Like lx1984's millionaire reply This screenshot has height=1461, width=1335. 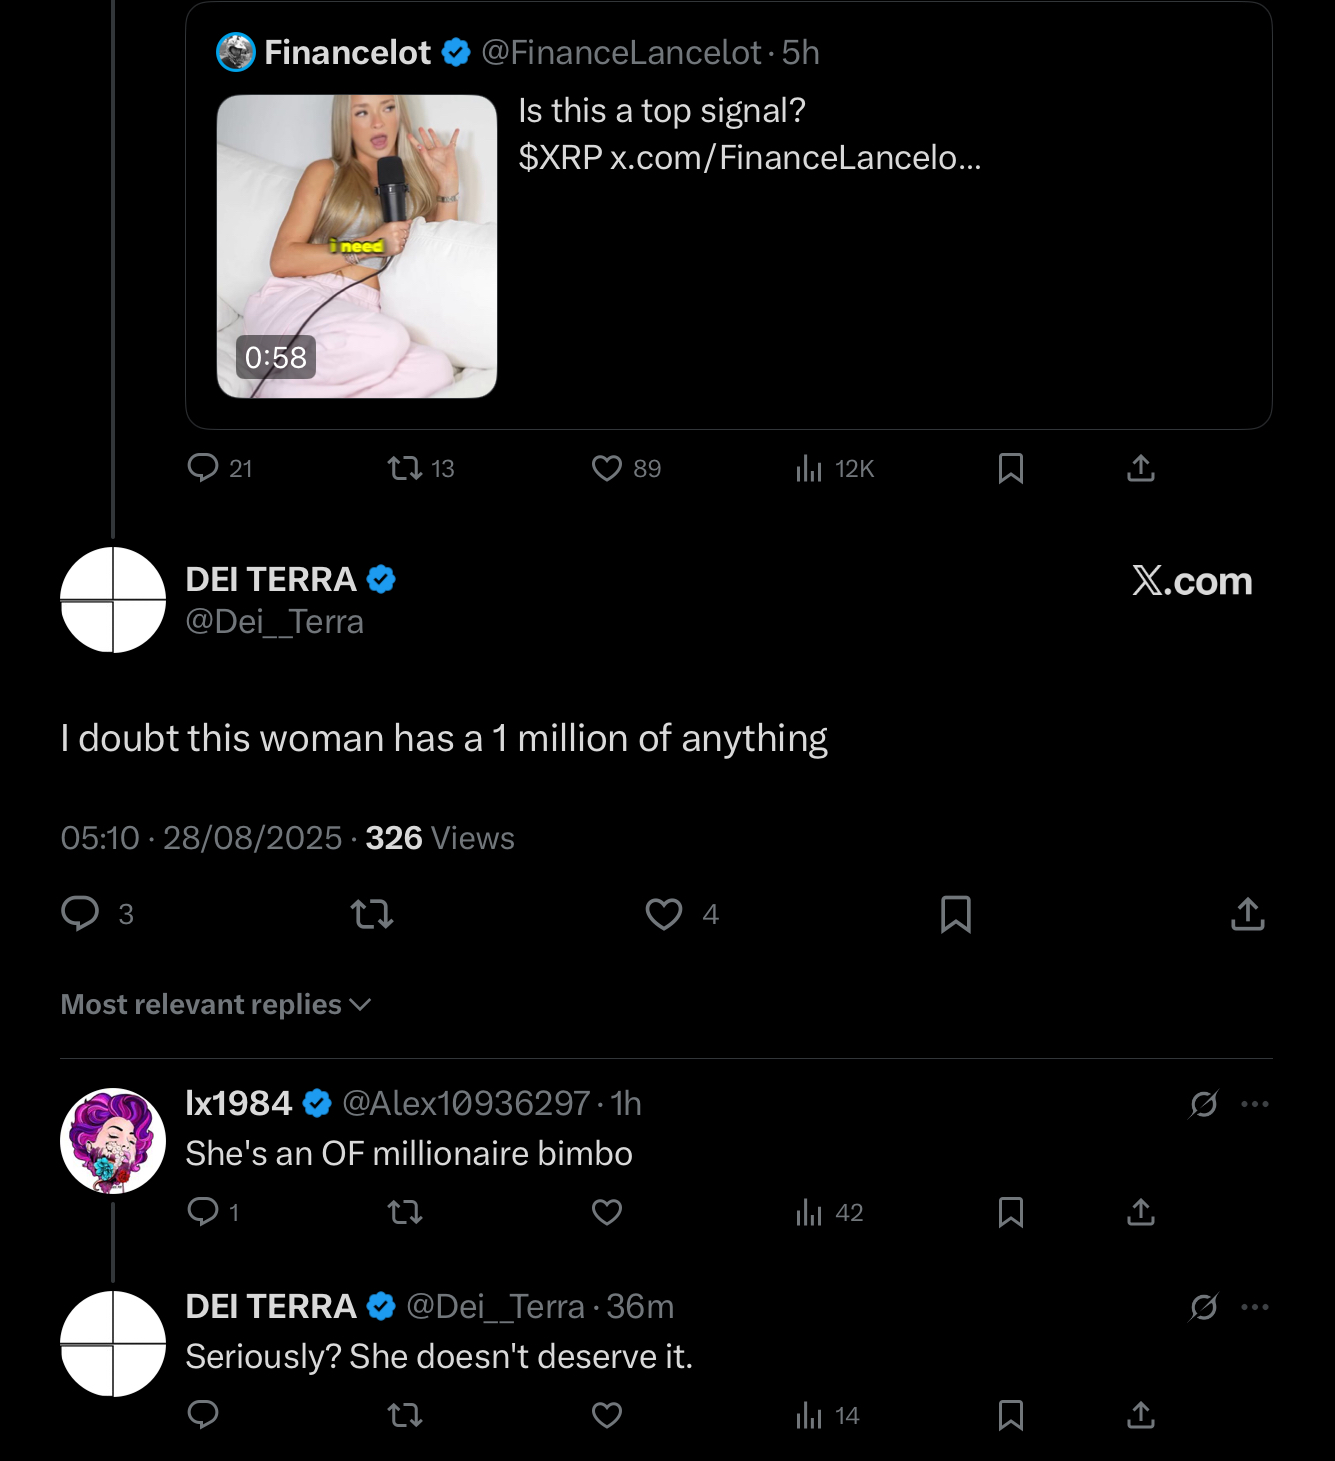coord(607,1212)
